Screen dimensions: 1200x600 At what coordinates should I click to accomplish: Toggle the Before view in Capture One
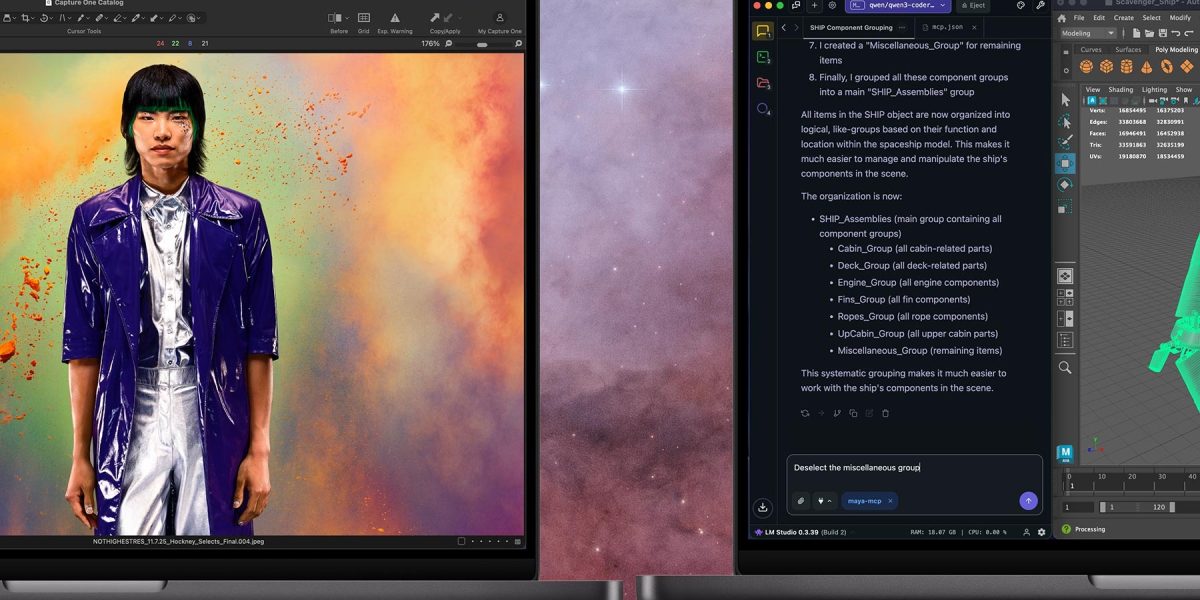click(337, 17)
